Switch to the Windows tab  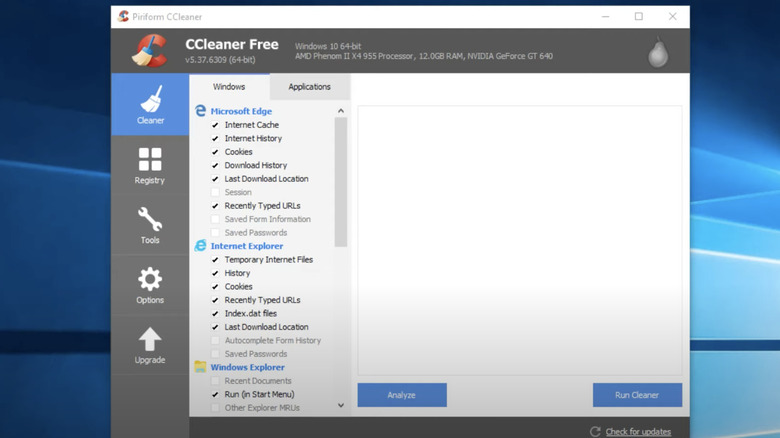coord(229,87)
